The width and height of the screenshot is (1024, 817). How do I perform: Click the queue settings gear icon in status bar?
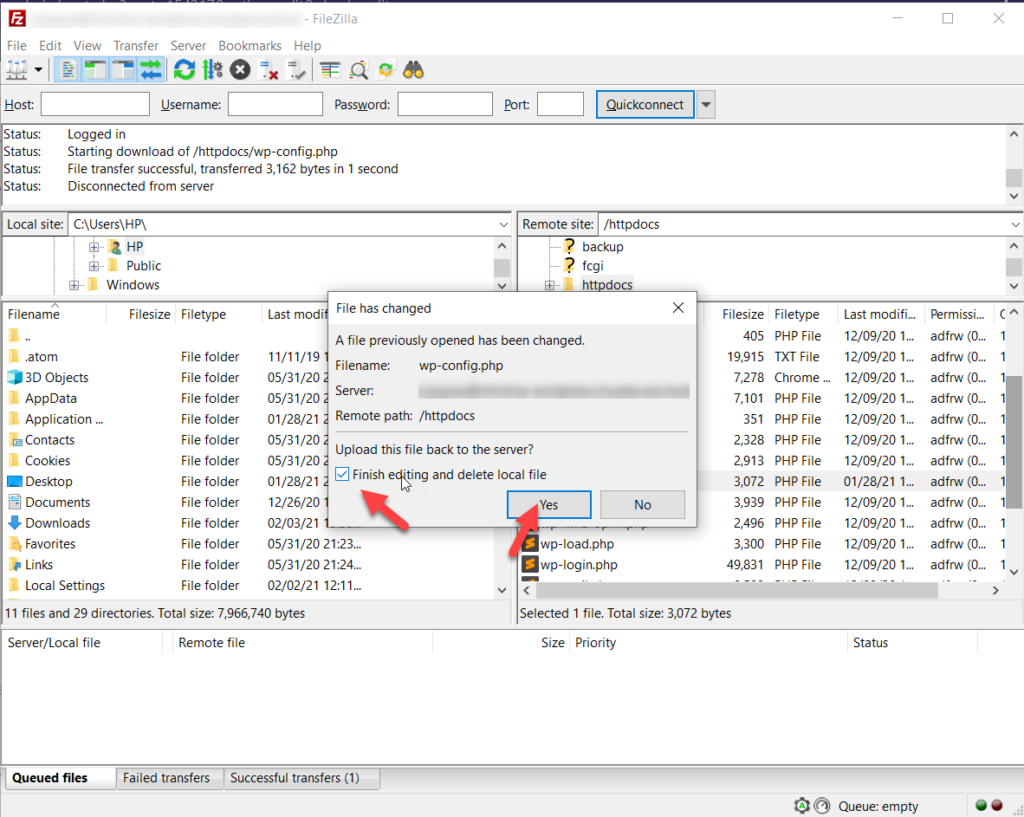click(802, 806)
